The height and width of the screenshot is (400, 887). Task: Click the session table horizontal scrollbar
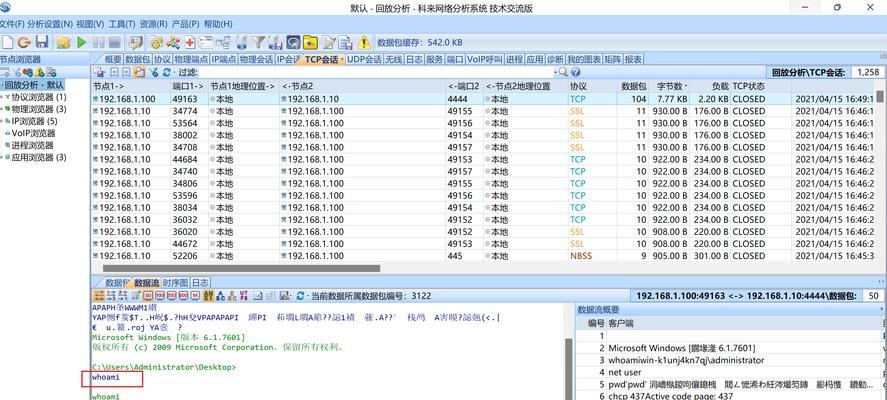[x=240, y=269]
